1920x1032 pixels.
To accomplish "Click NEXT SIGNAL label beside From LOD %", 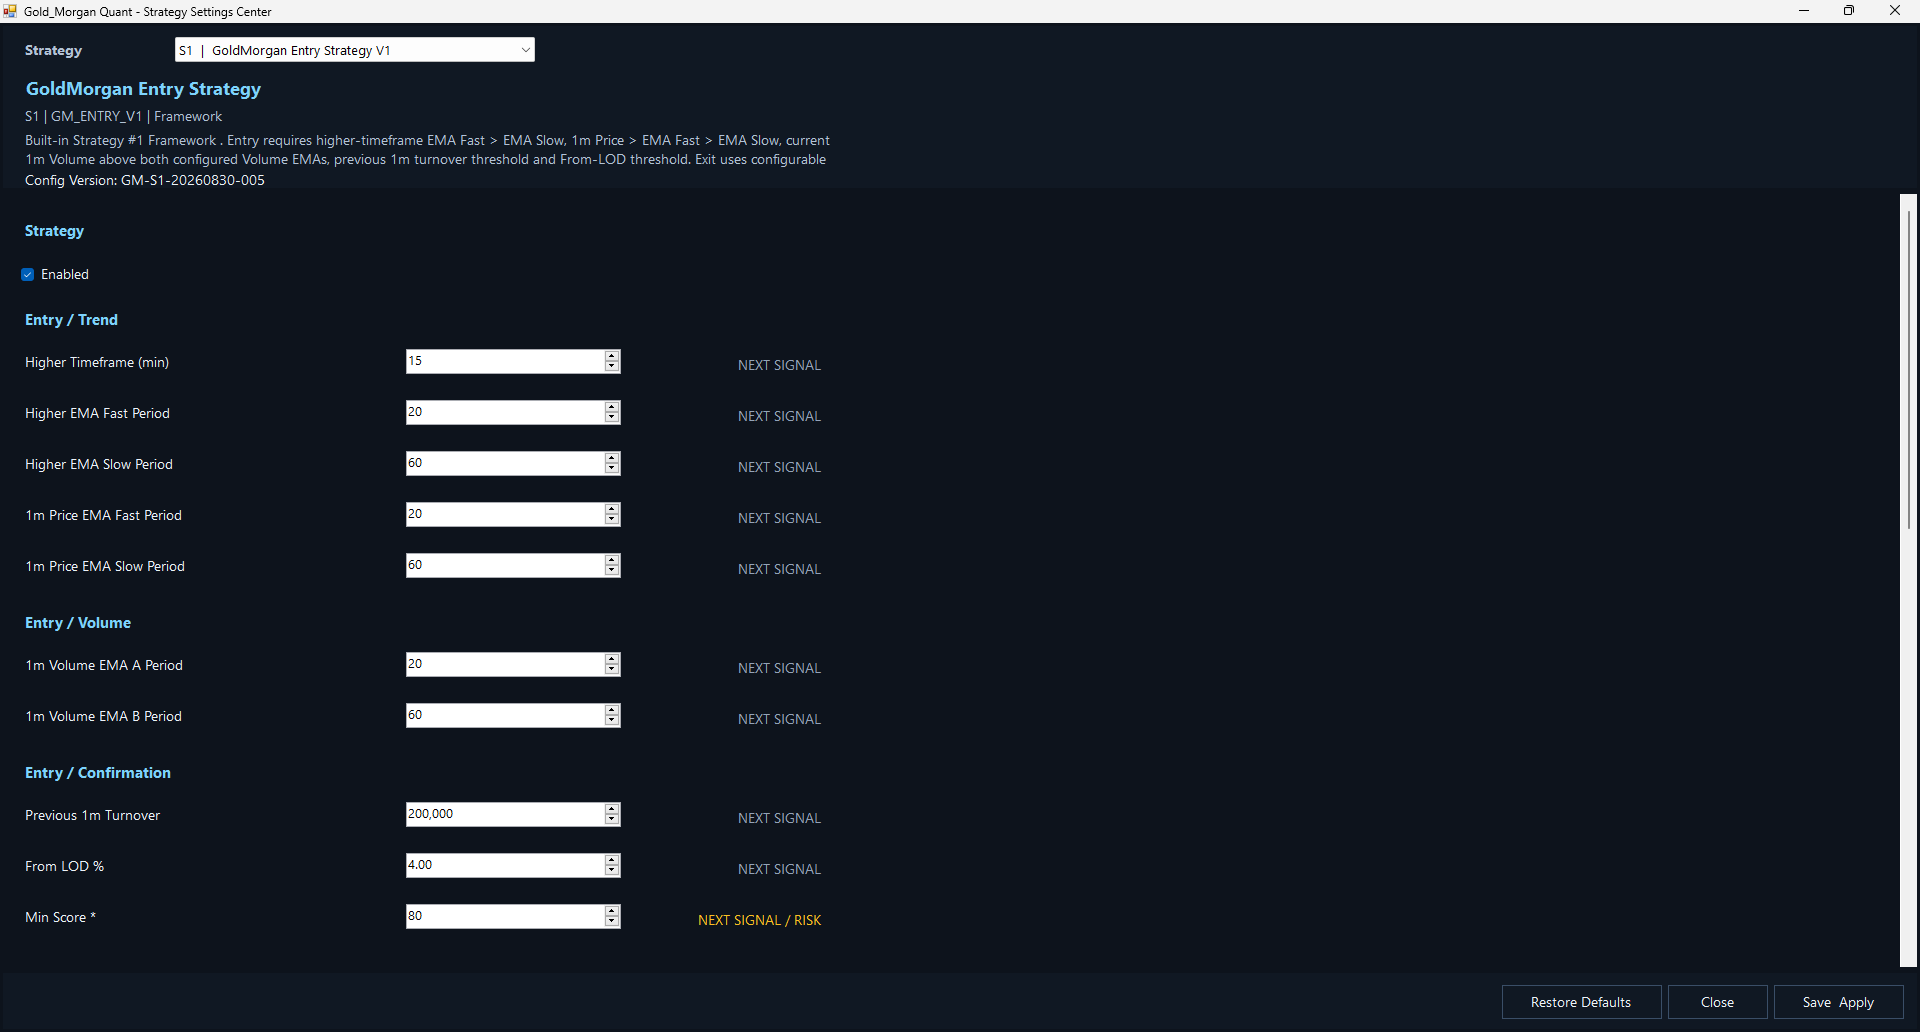I will tap(779, 869).
